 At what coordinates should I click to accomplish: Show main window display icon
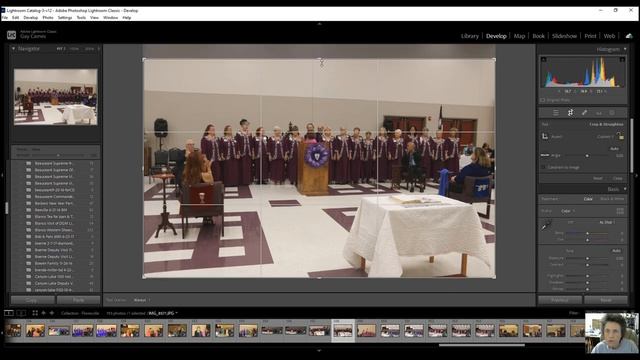(9, 313)
